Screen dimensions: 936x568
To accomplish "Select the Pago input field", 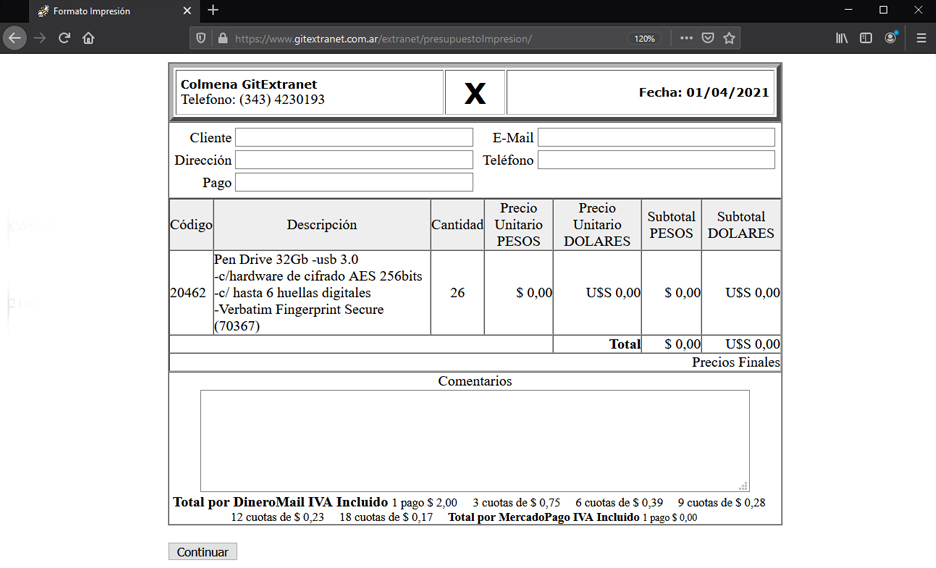I will coord(353,183).
